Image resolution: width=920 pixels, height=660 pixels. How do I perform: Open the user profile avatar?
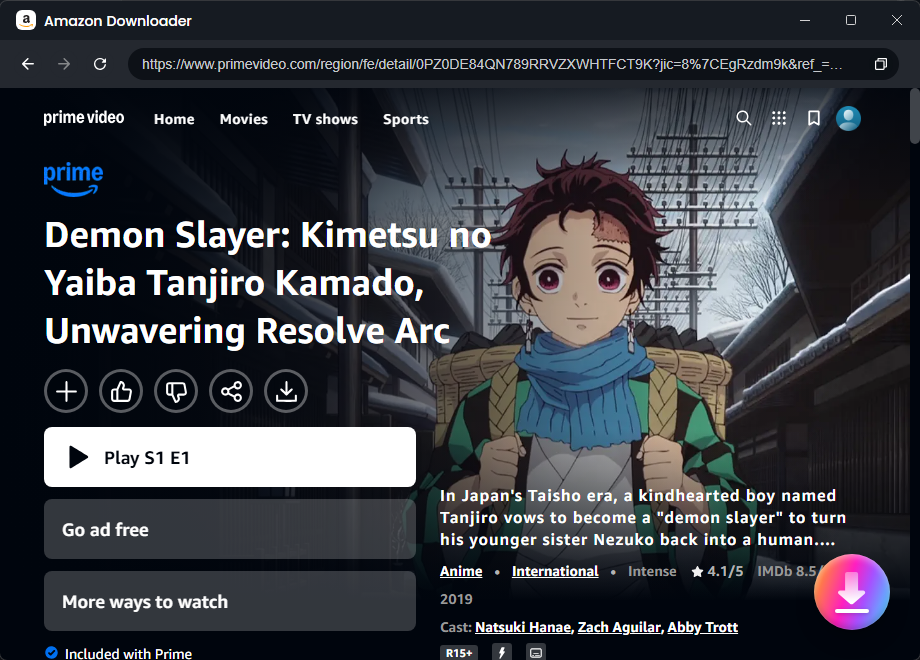[848, 119]
